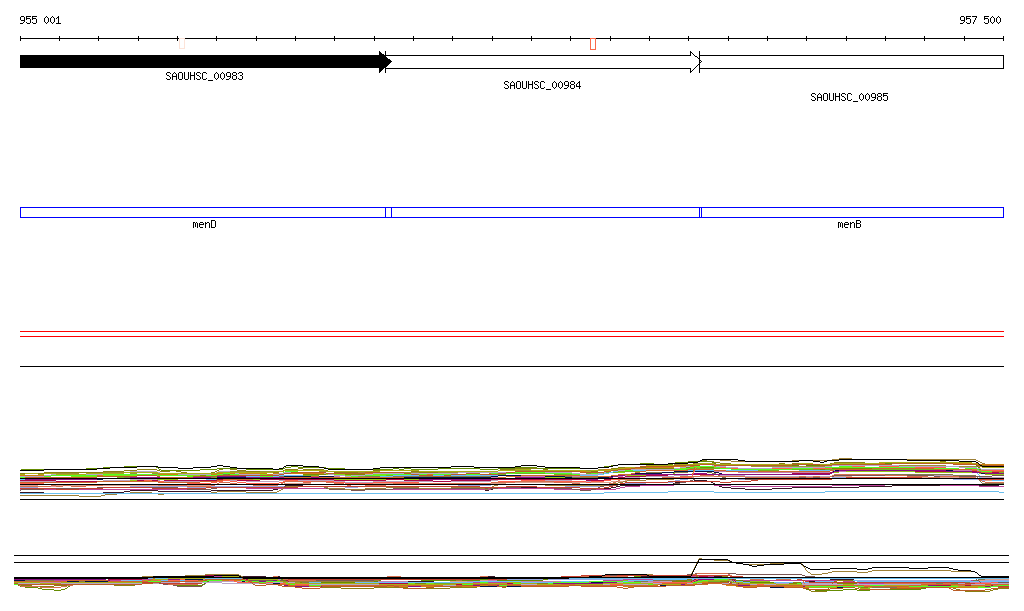Click the menB gene name label
Viewport: 1024px width, 611px height.
[x=849, y=225]
